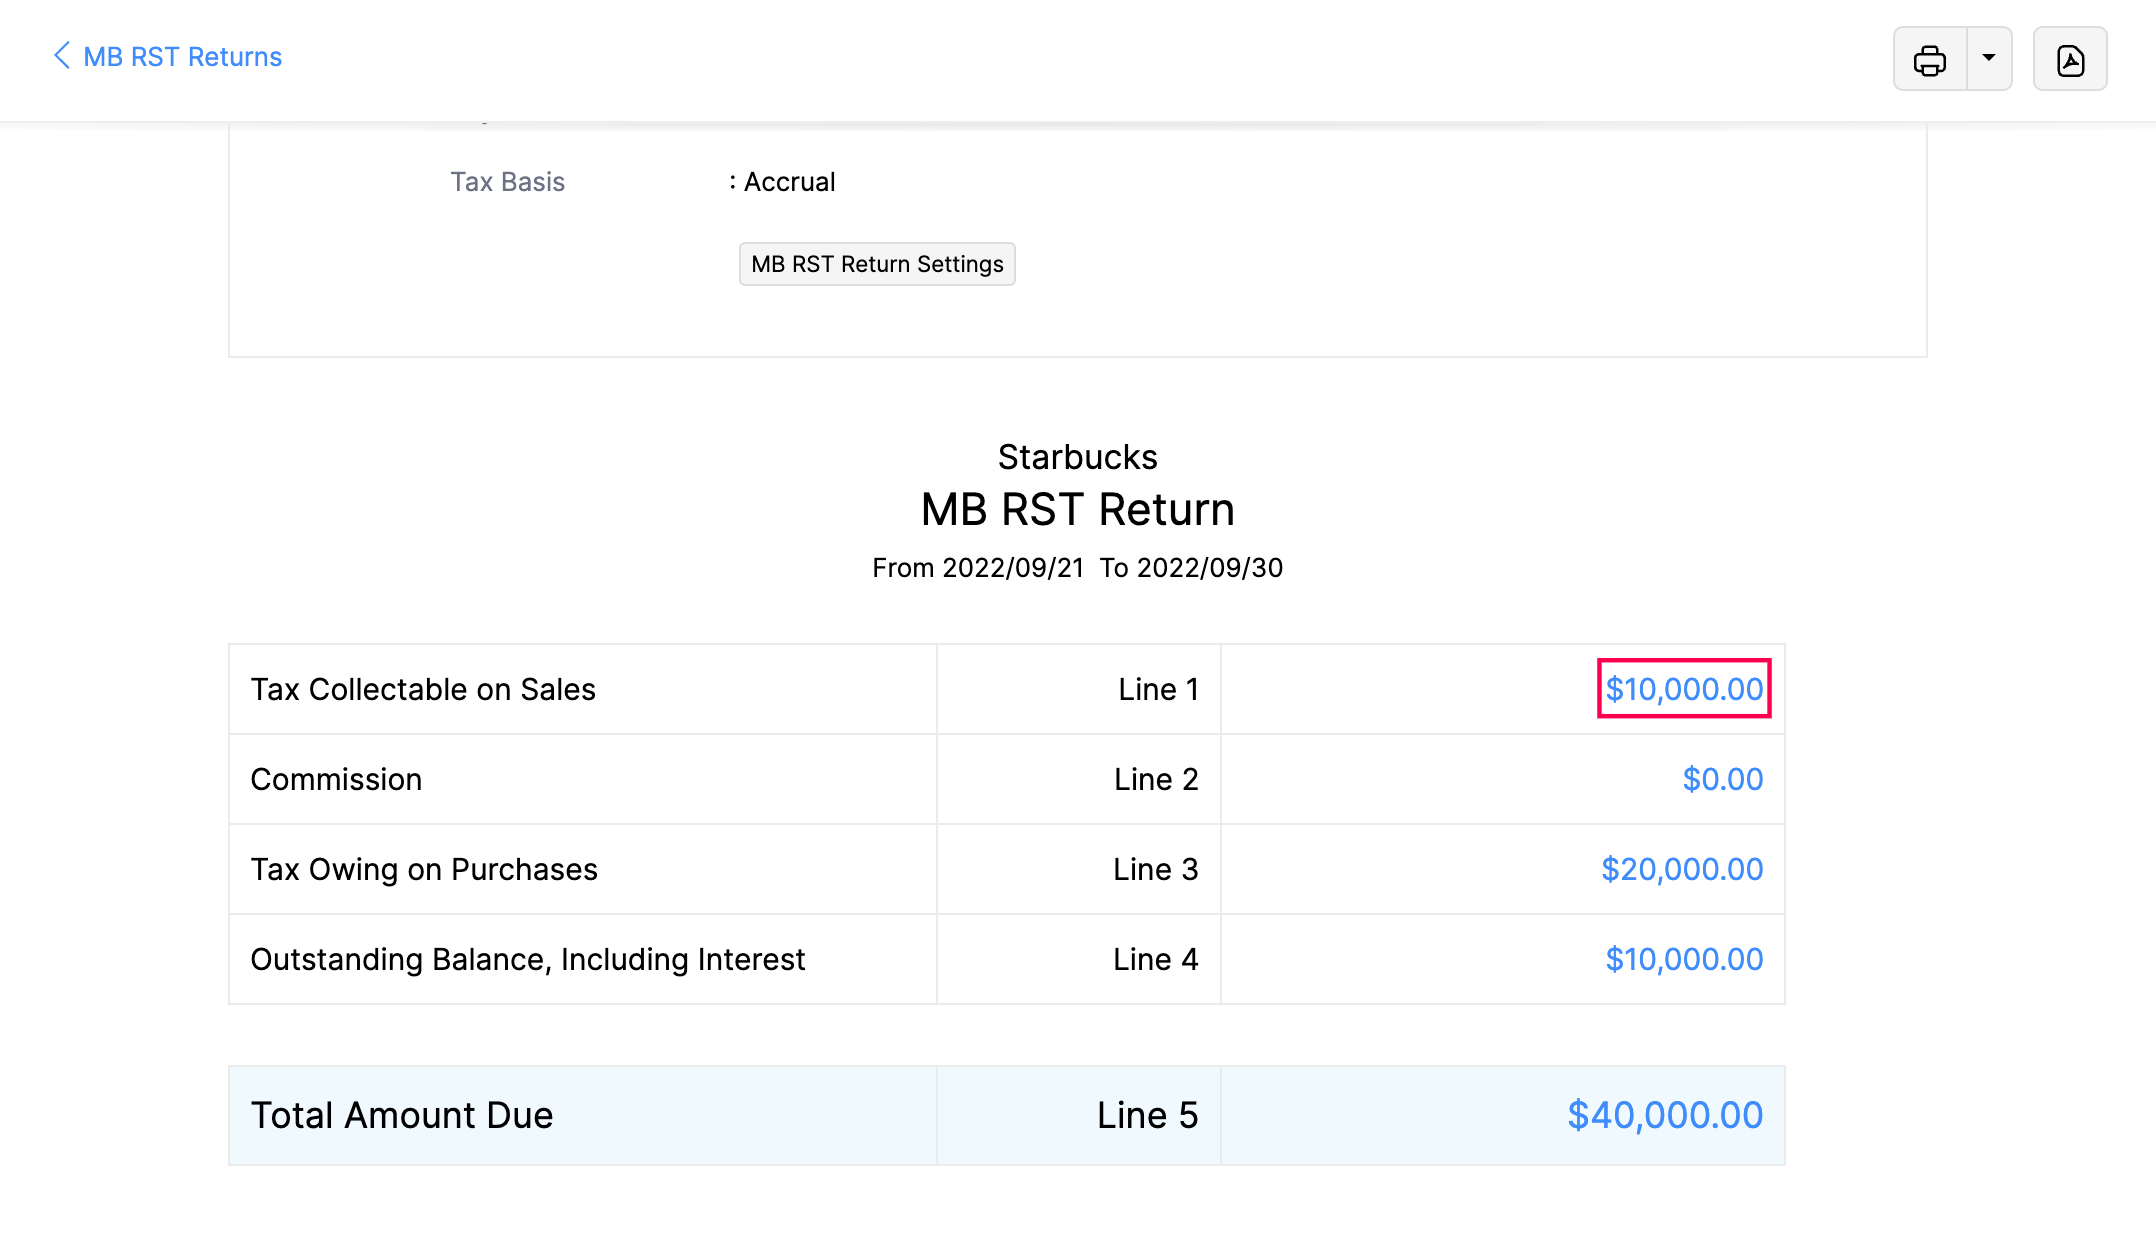Click the back chevron icon
The width and height of the screenshot is (2156, 1260).
pos(61,56)
